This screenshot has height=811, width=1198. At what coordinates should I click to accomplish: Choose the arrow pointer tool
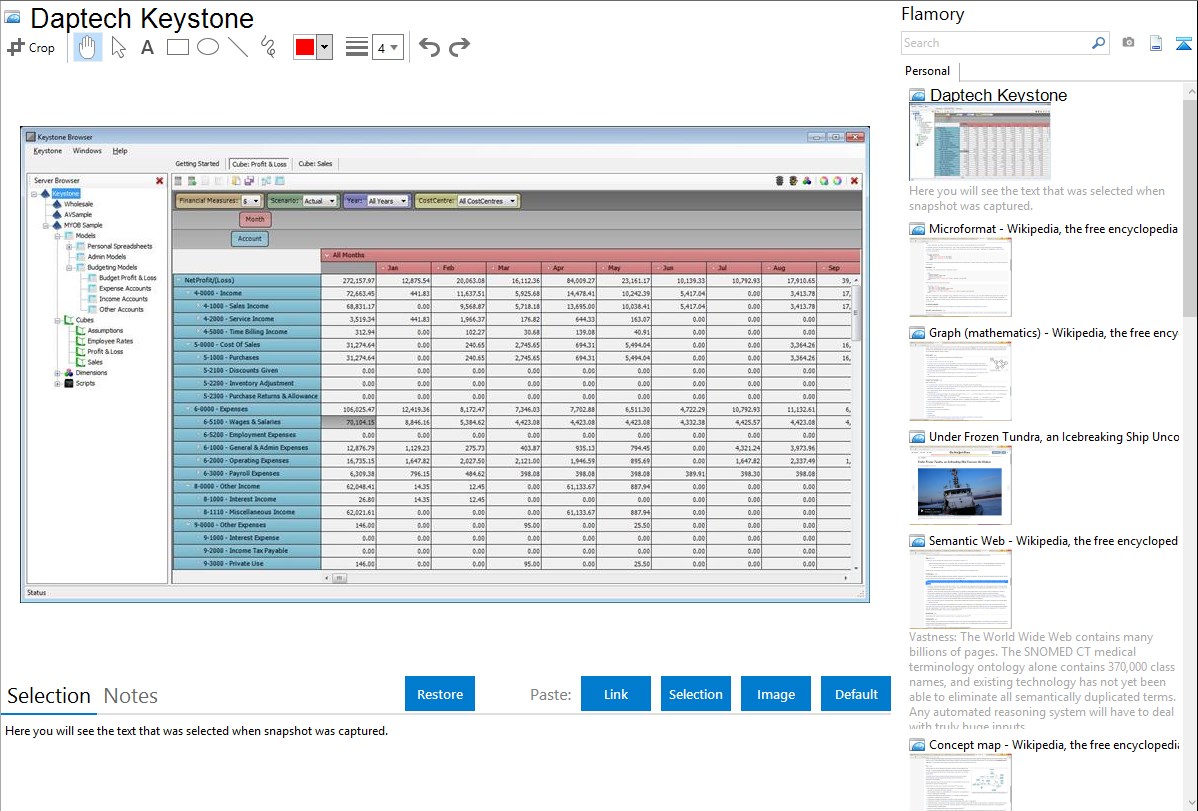(x=118, y=47)
